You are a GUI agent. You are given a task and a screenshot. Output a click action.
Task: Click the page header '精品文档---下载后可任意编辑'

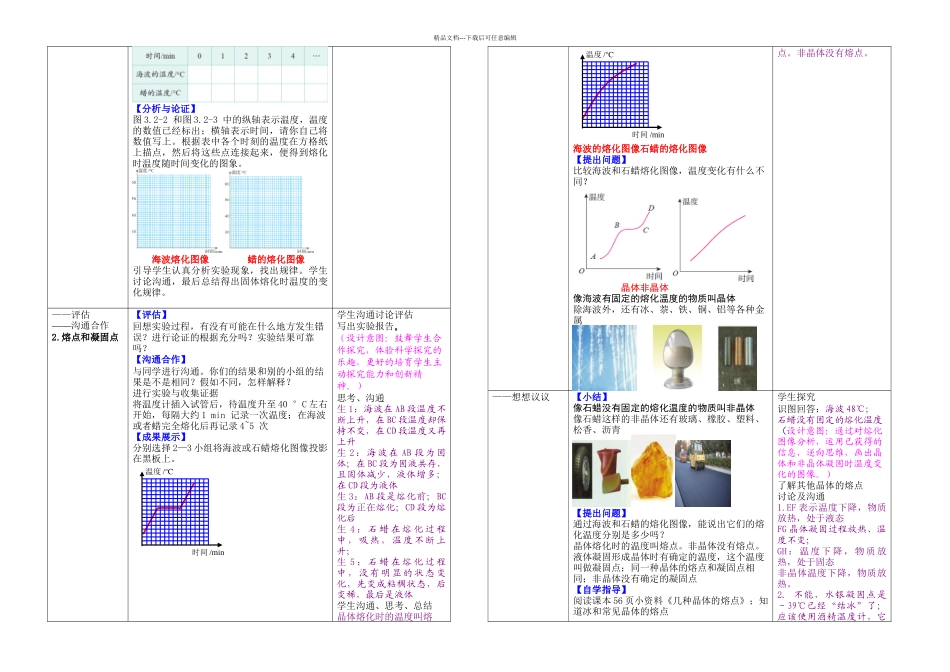pos(474,38)
